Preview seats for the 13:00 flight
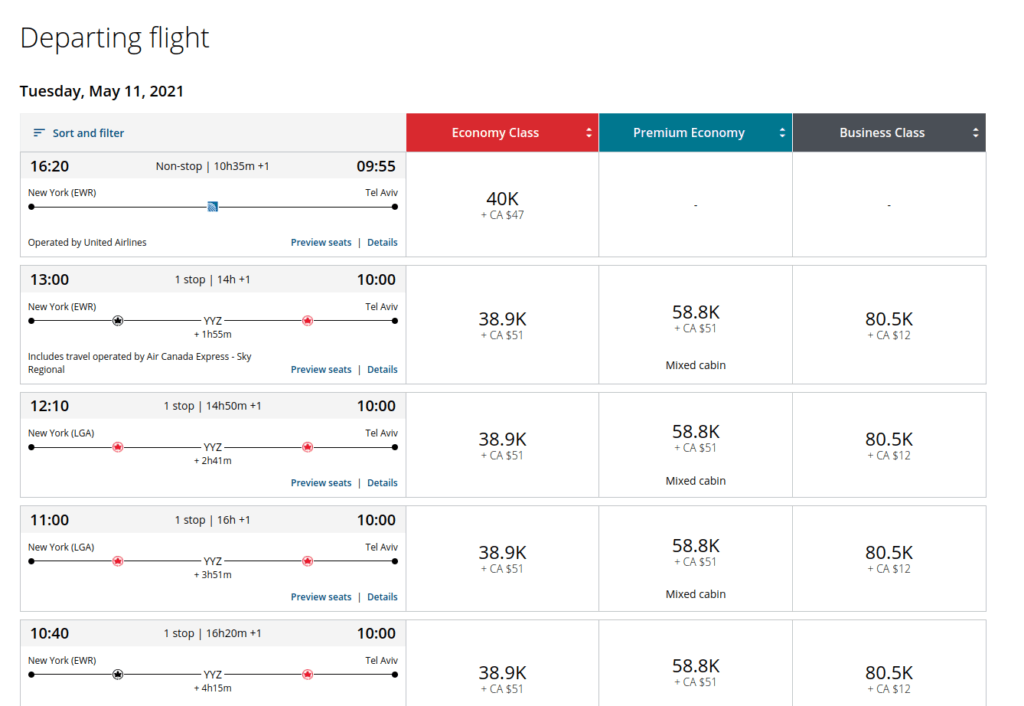 (x=321, y=370)
